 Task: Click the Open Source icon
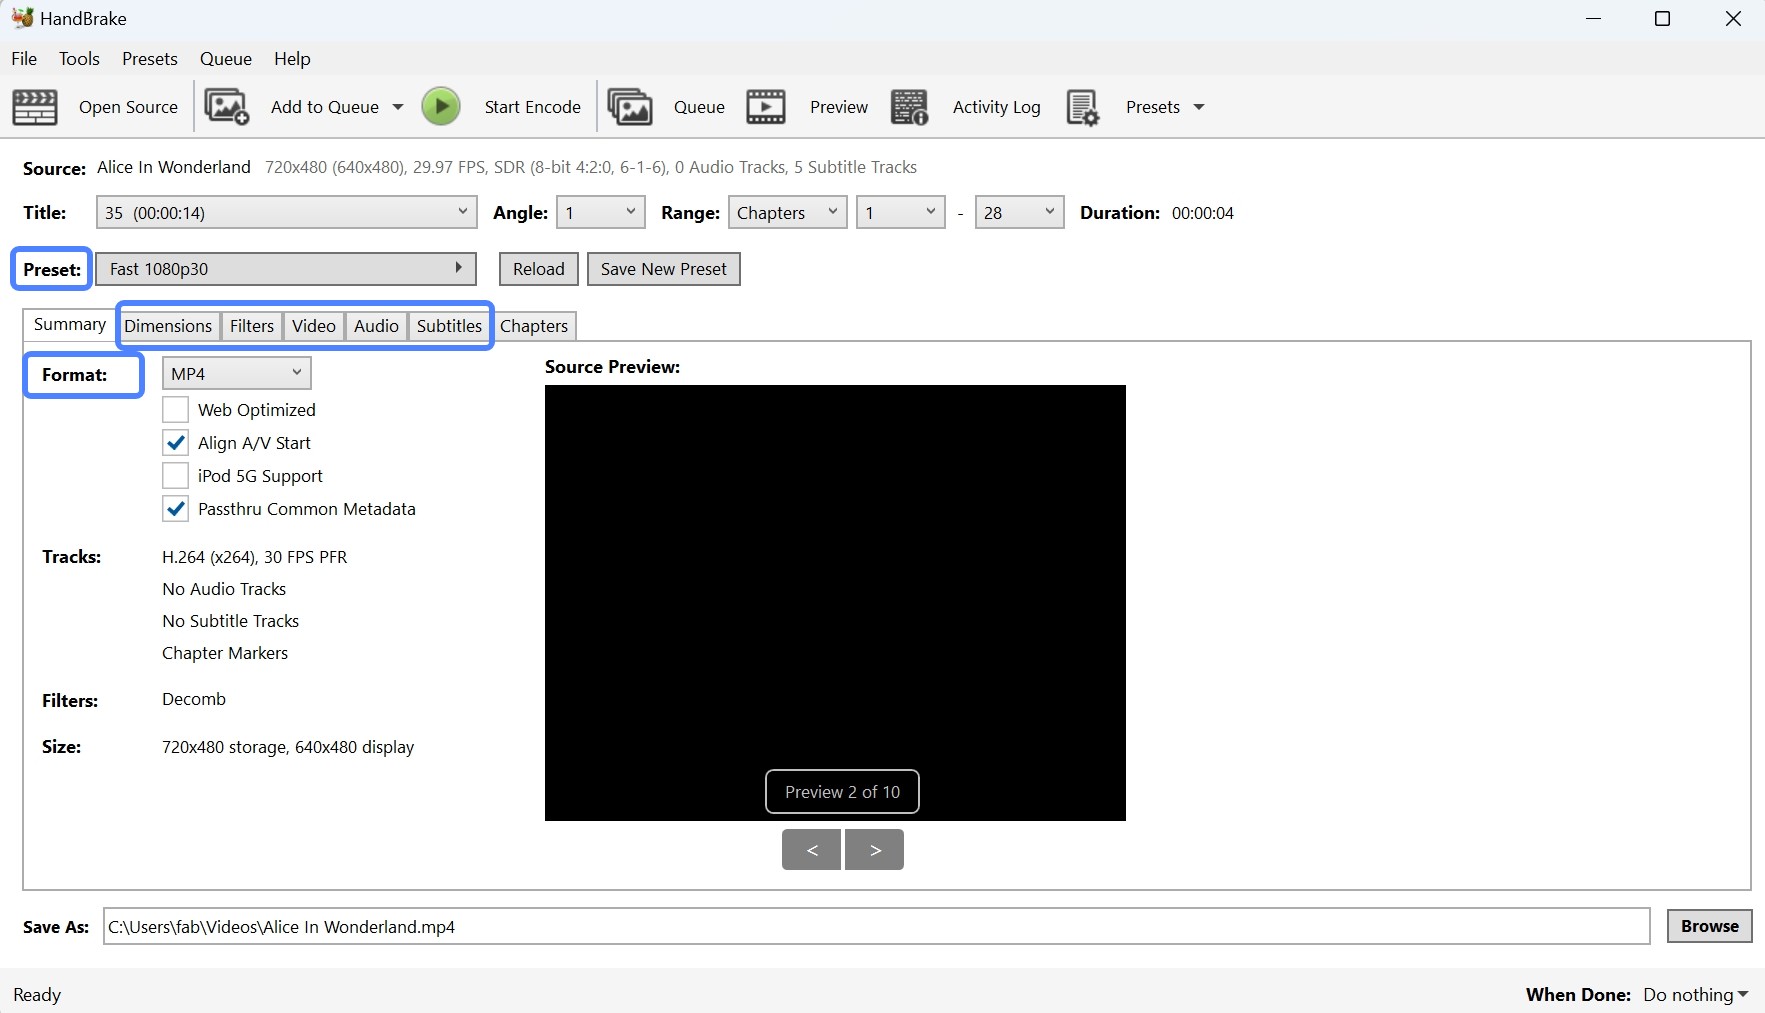(x=34, y=106)
